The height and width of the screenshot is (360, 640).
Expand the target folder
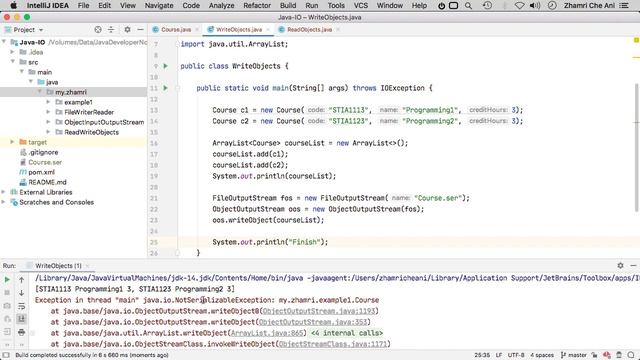[12, 142]
